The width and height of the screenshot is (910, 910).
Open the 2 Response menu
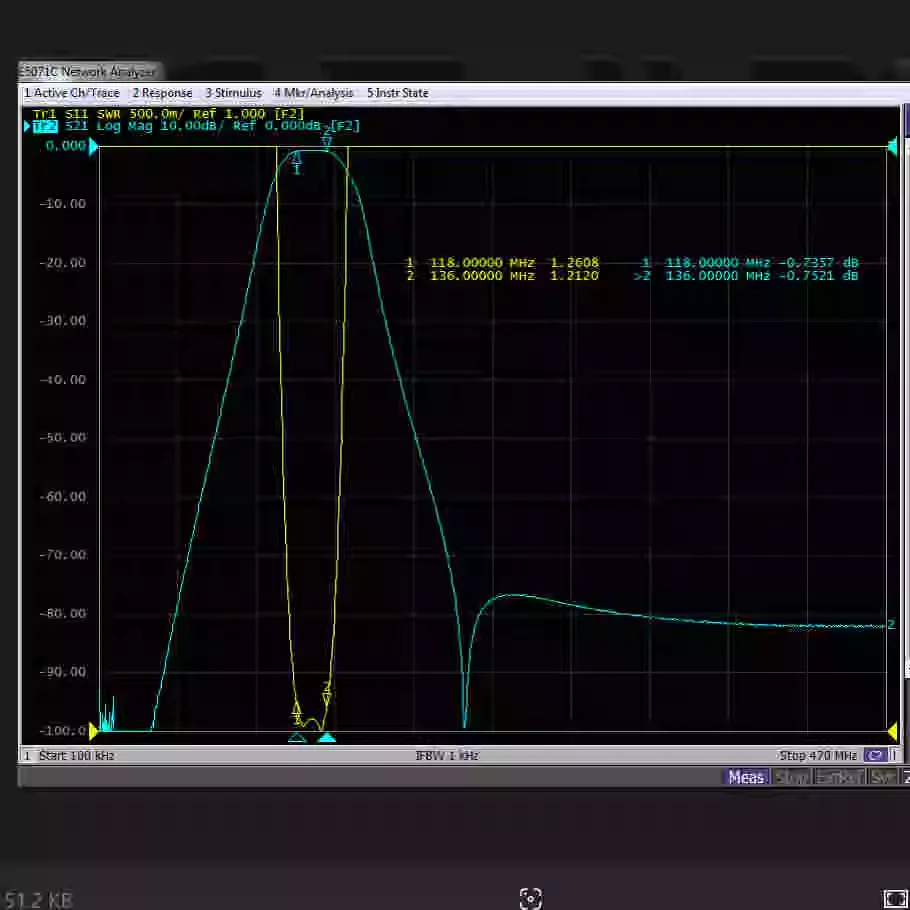click(162, 93)
